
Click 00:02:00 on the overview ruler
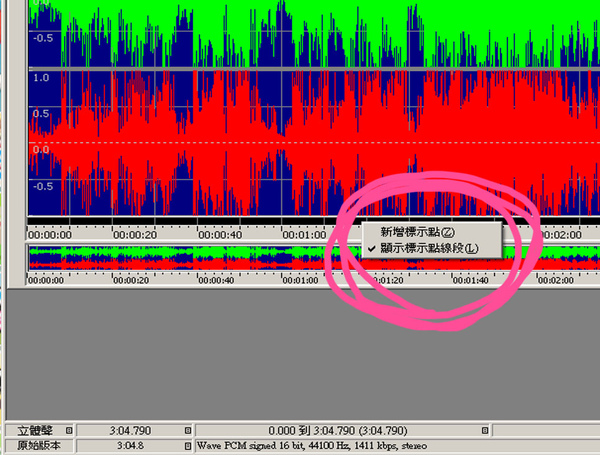tap(556, 280)
